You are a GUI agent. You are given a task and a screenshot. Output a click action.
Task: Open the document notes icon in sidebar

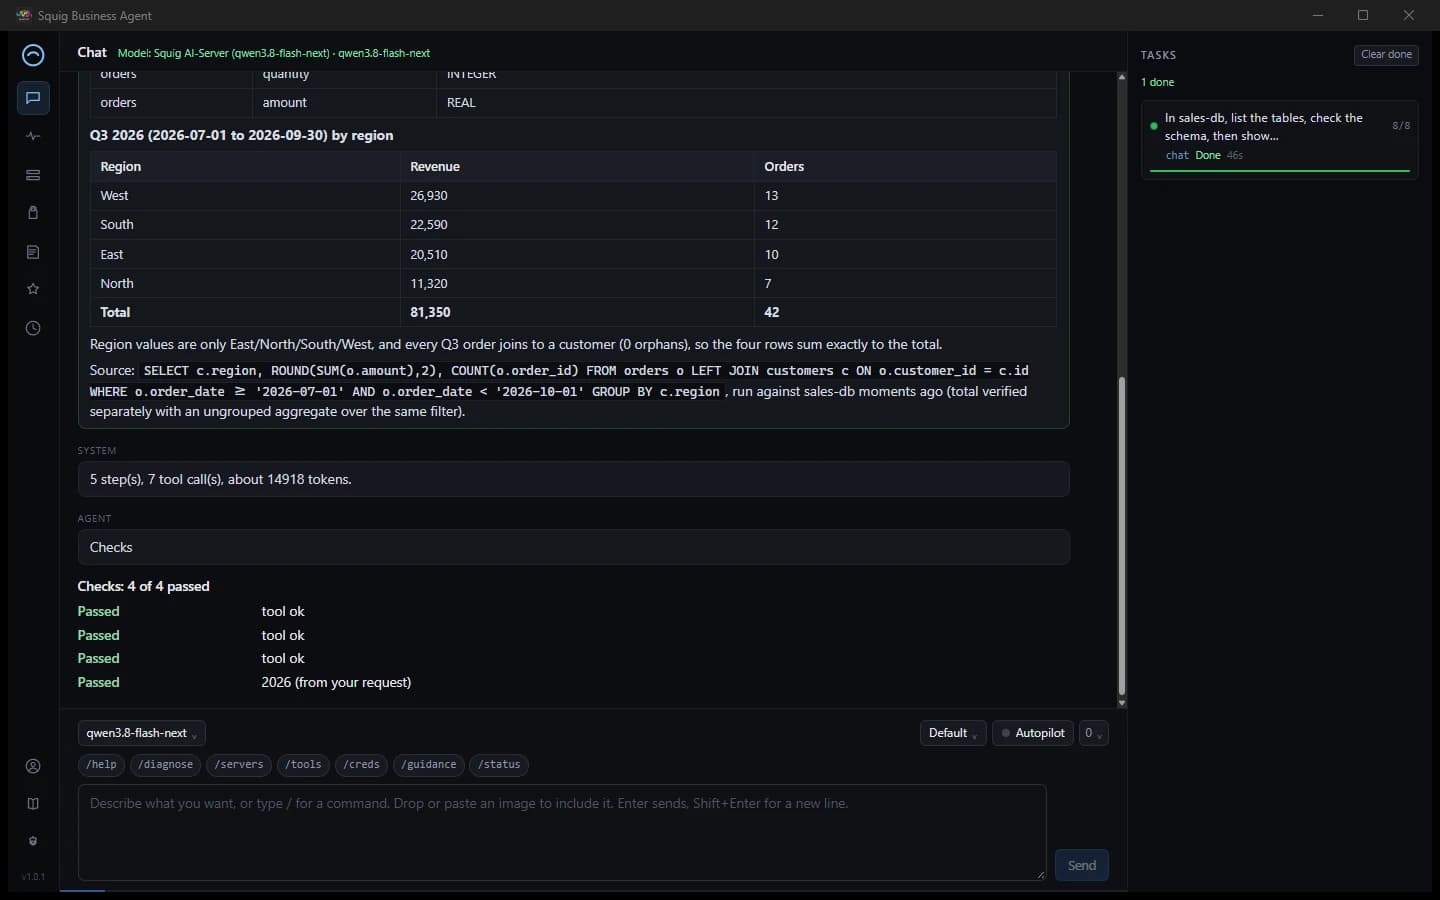33,252
